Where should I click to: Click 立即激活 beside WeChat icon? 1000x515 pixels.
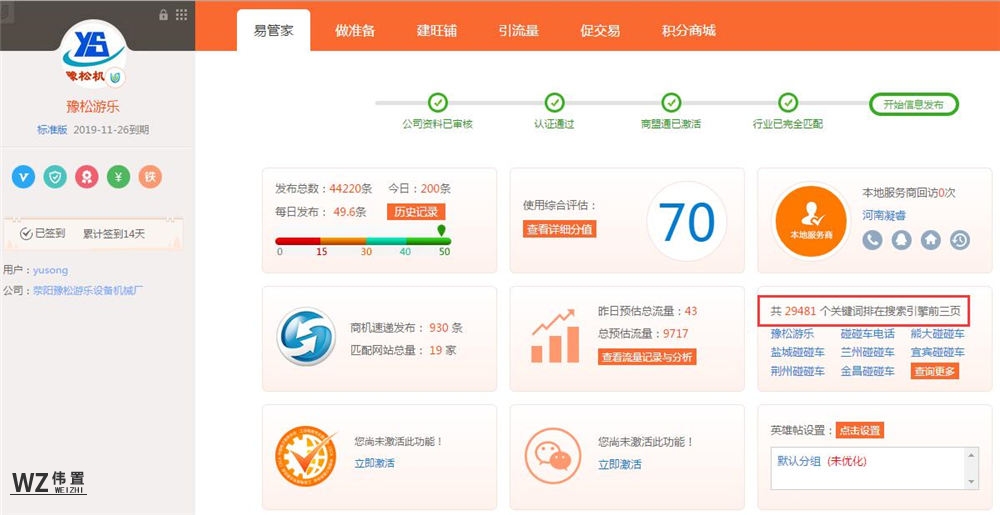(x=620, y=464)
